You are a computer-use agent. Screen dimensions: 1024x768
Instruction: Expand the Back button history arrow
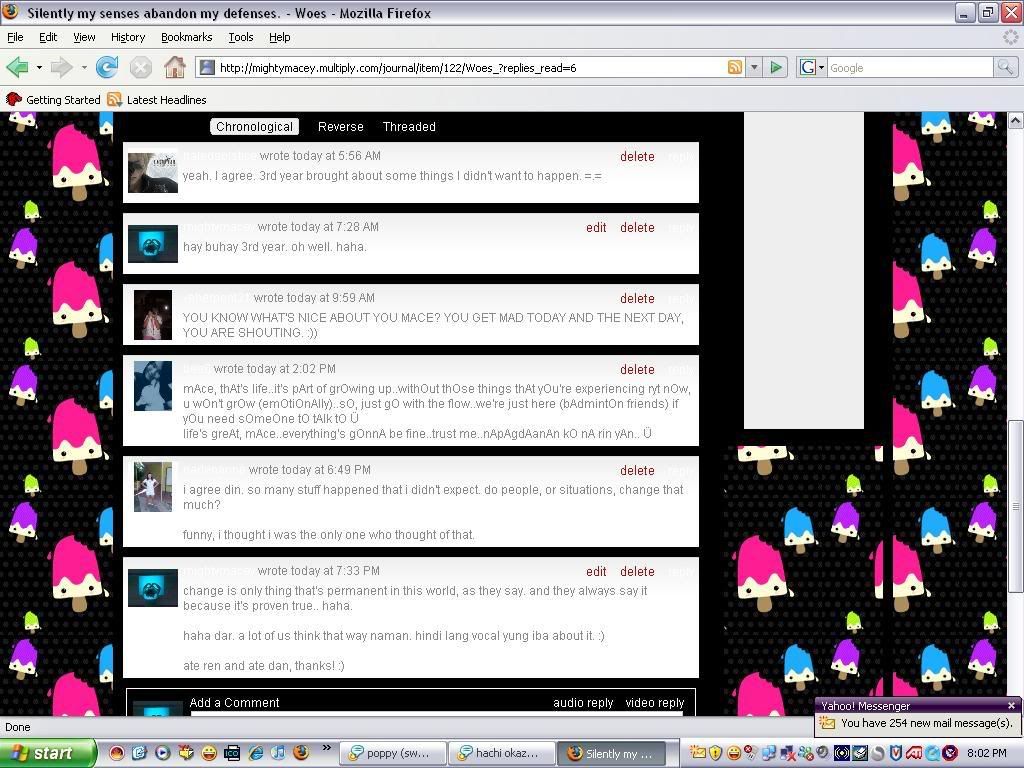pyautogui.click(x=39, y=68)
